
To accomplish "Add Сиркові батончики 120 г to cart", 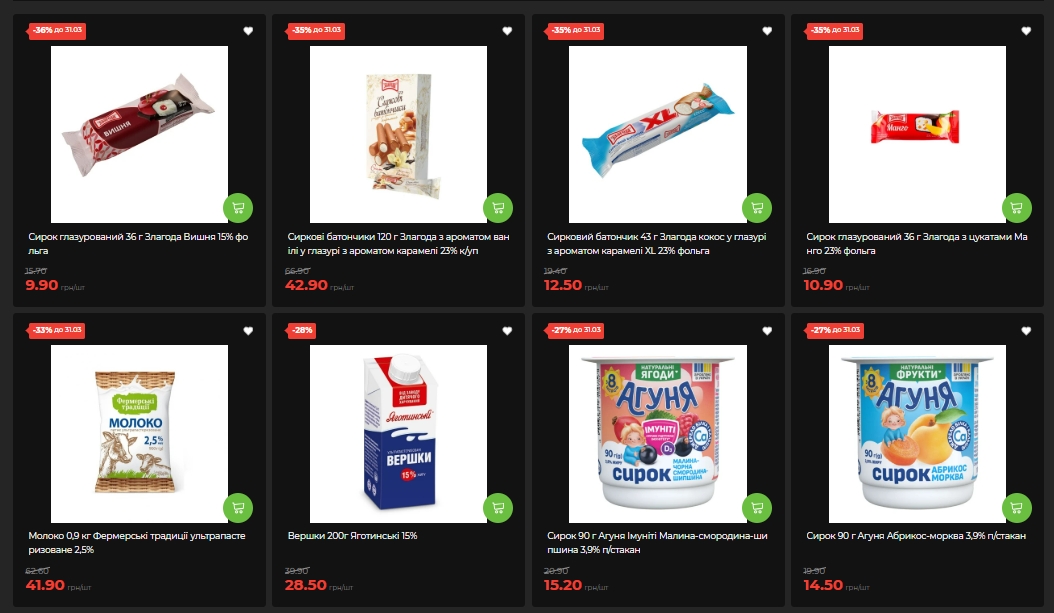I will tap(497, 208).
